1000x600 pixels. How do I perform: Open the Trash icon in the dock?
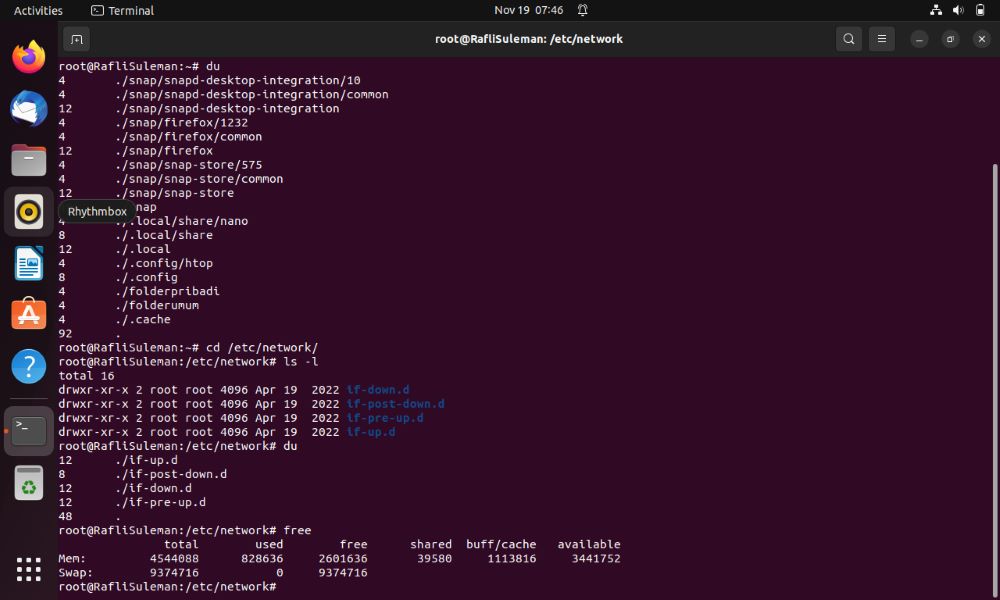coord(29,483)
